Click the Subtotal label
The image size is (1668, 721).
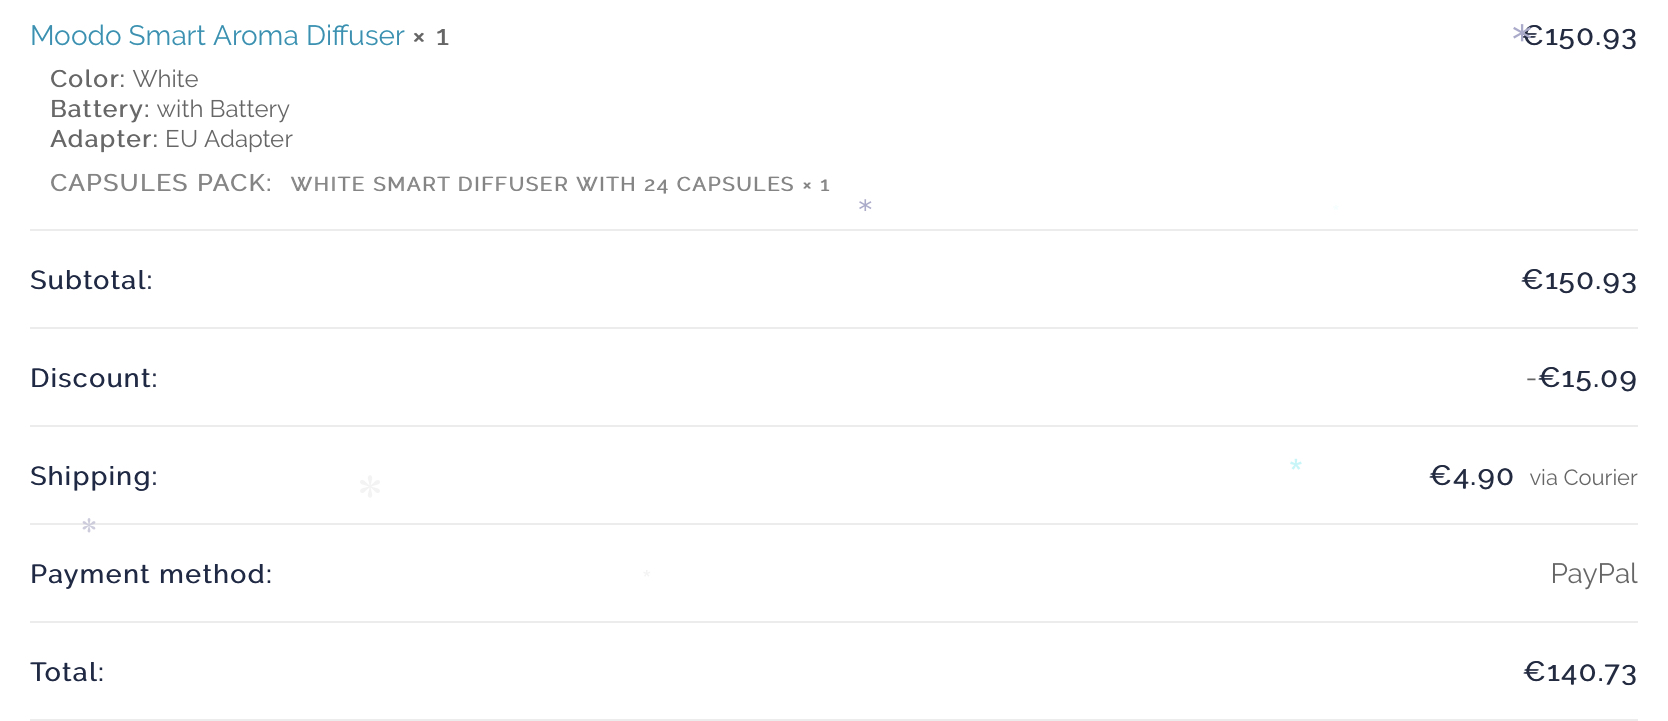91,280
